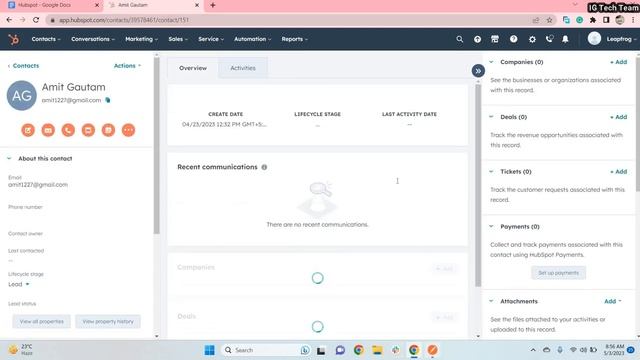Collapse the Deals (0) sidebar section
This screenshot has height=360, width=640.
491,117
